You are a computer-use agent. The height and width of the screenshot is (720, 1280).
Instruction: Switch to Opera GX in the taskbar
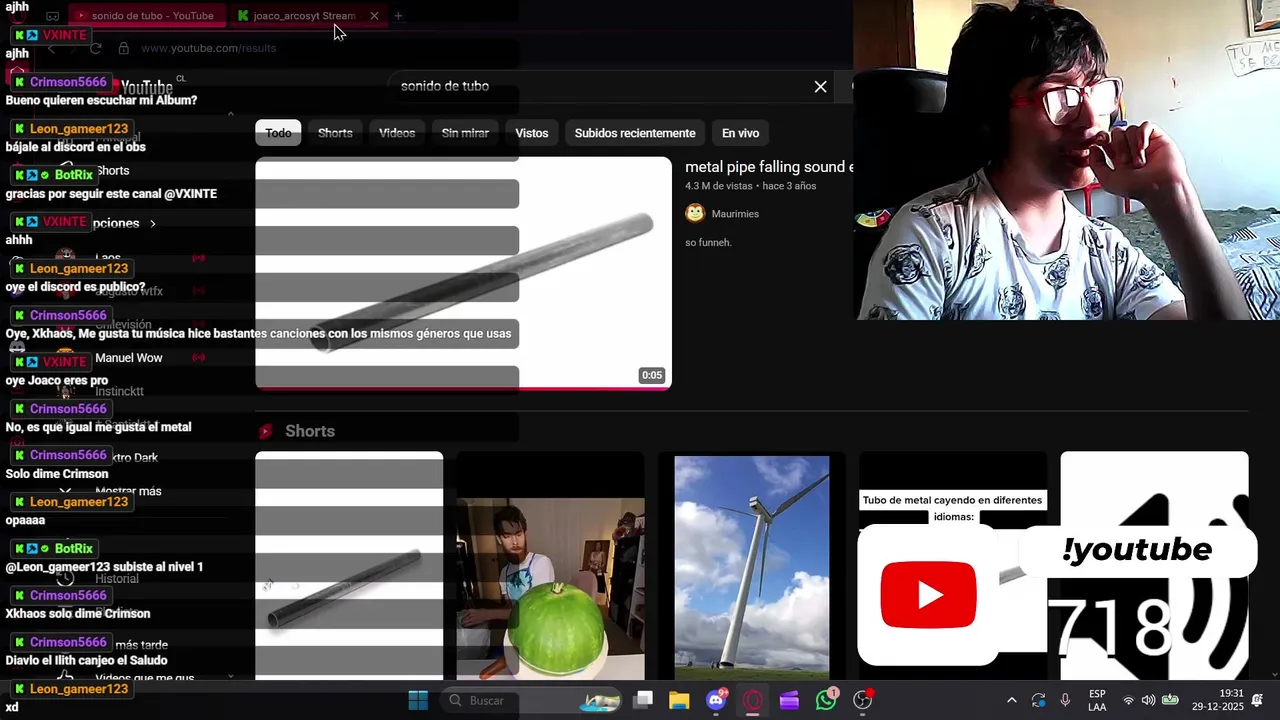click(x=753, y=700)
